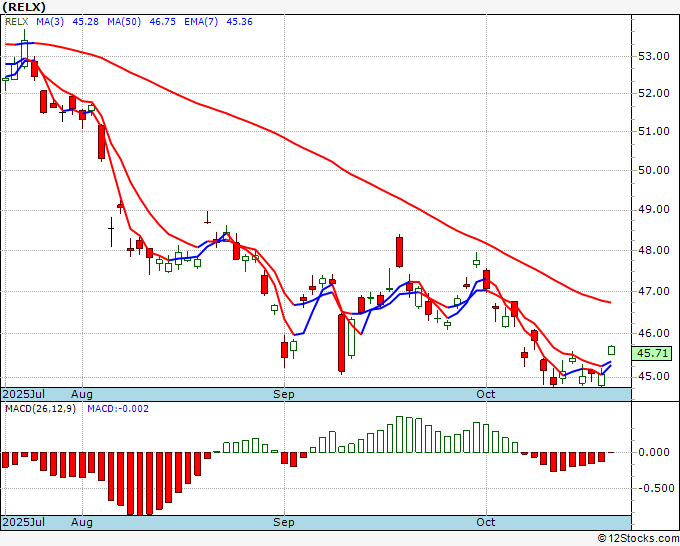Viewport: 680px width, 546px height.
Task: Click the 53.00 price axis label
Action: [653, 56]
